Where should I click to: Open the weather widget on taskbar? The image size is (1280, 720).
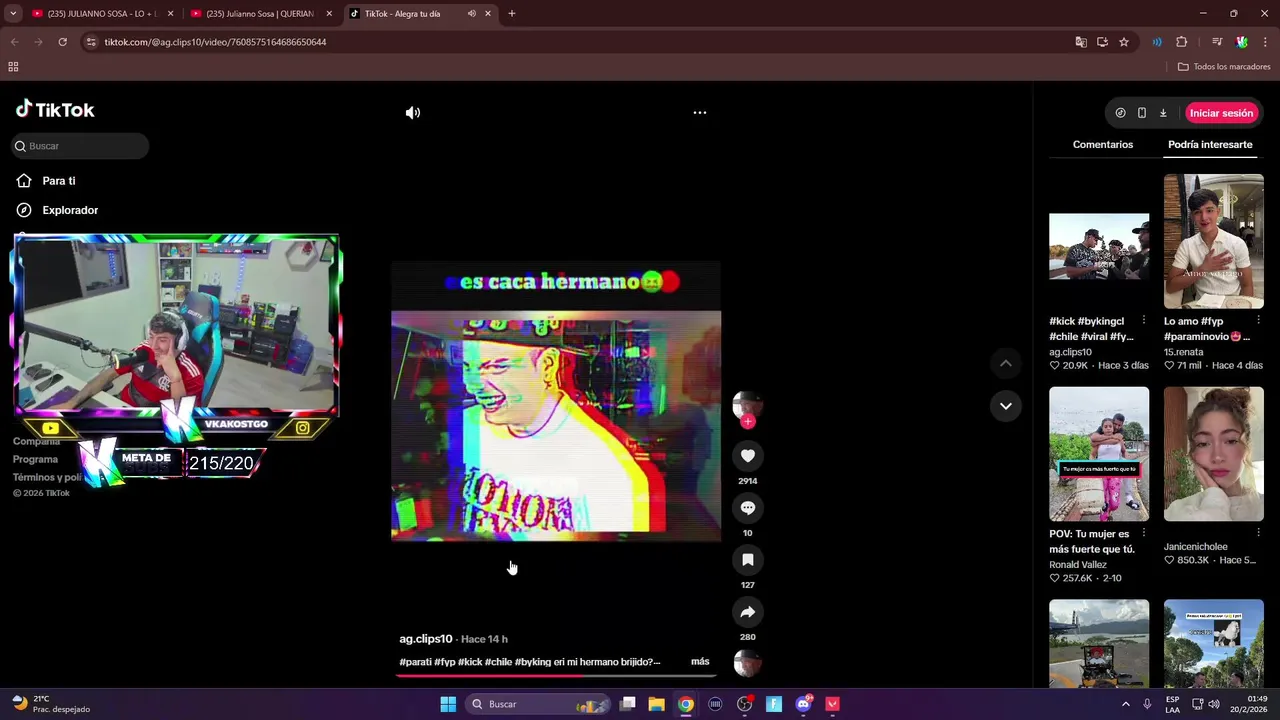pos(50,704)
